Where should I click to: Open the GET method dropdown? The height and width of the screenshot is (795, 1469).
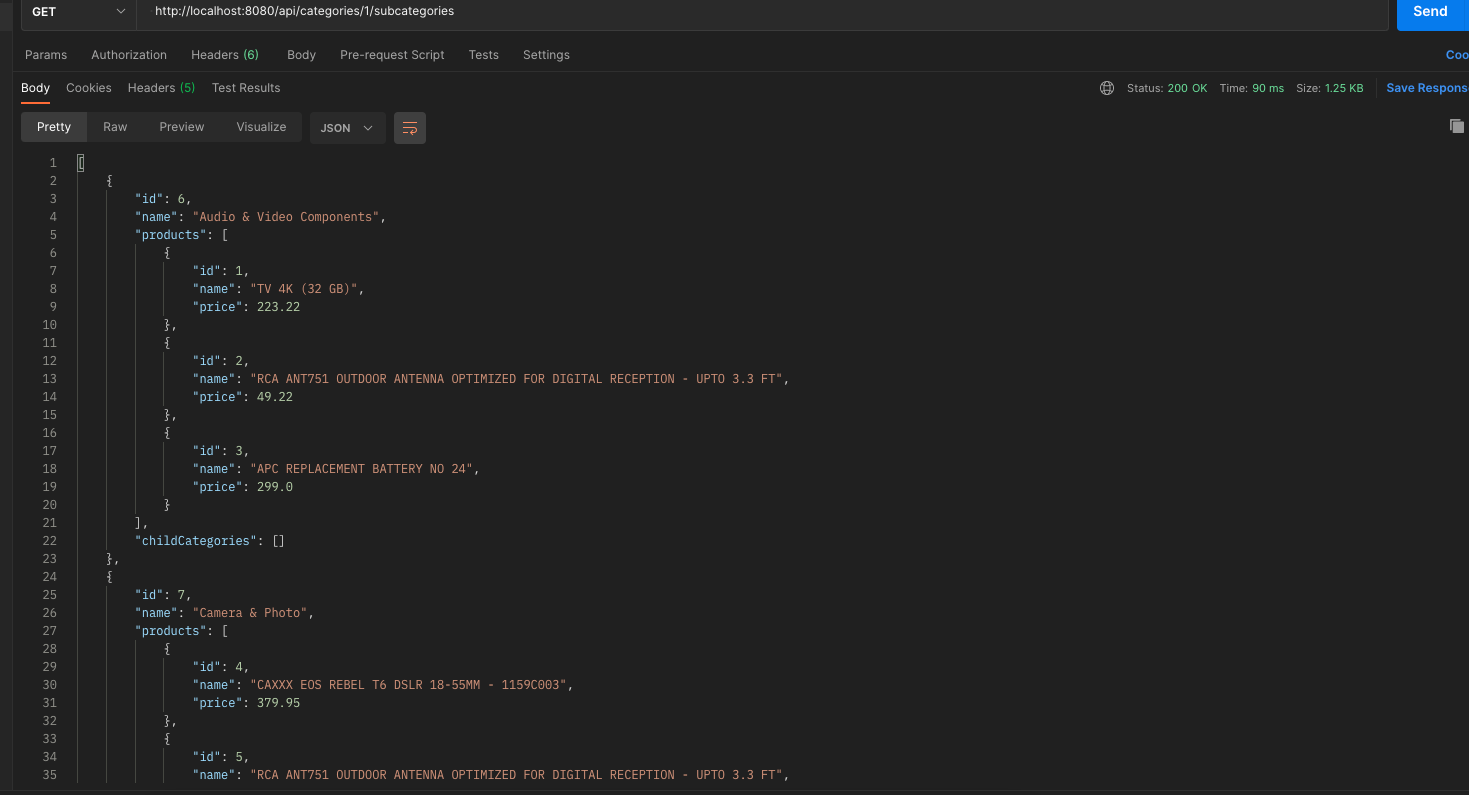tap(78, 12)
